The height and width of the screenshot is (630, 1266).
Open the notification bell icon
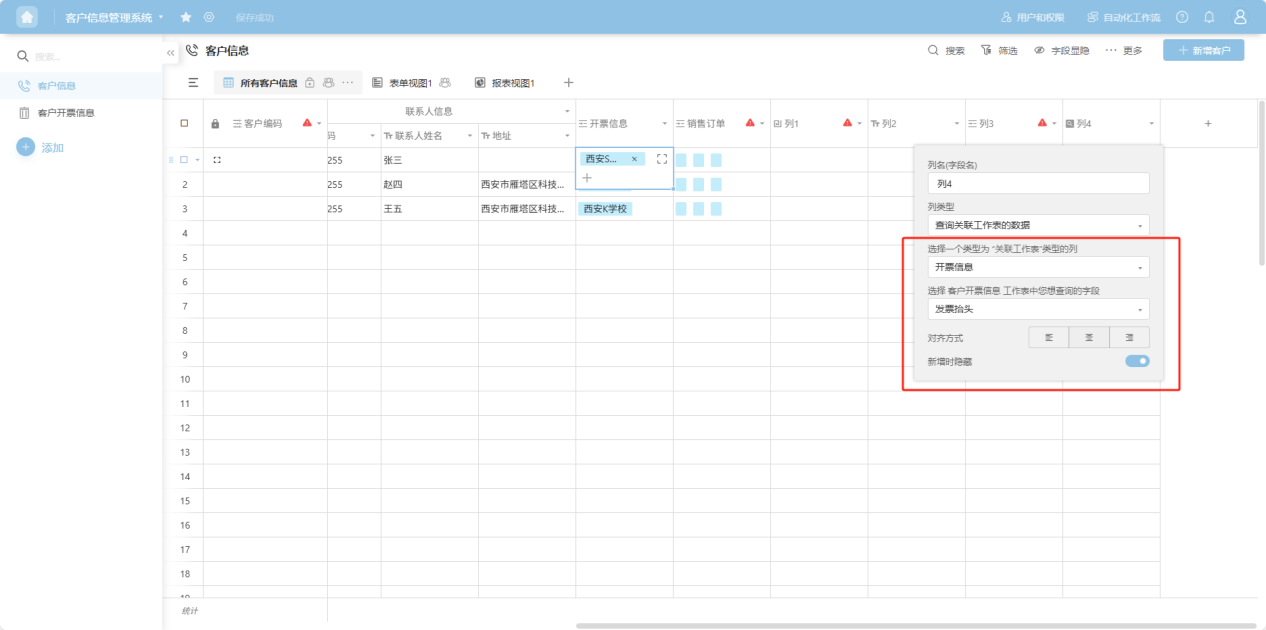pos(1209,17)
